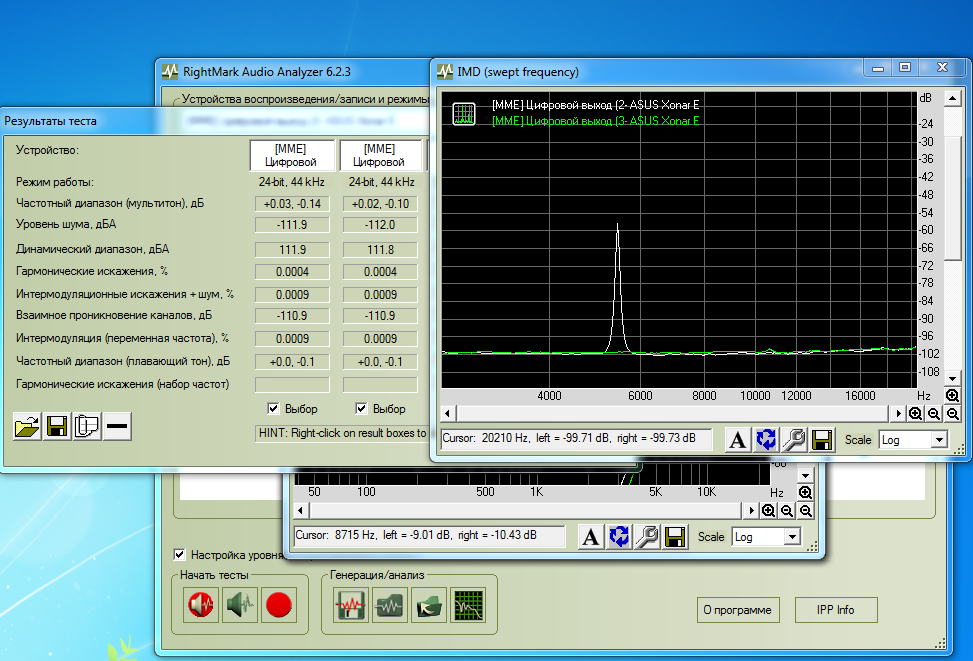Save test results with the floppy icon
973x661 pixels.
coord(57,426)
